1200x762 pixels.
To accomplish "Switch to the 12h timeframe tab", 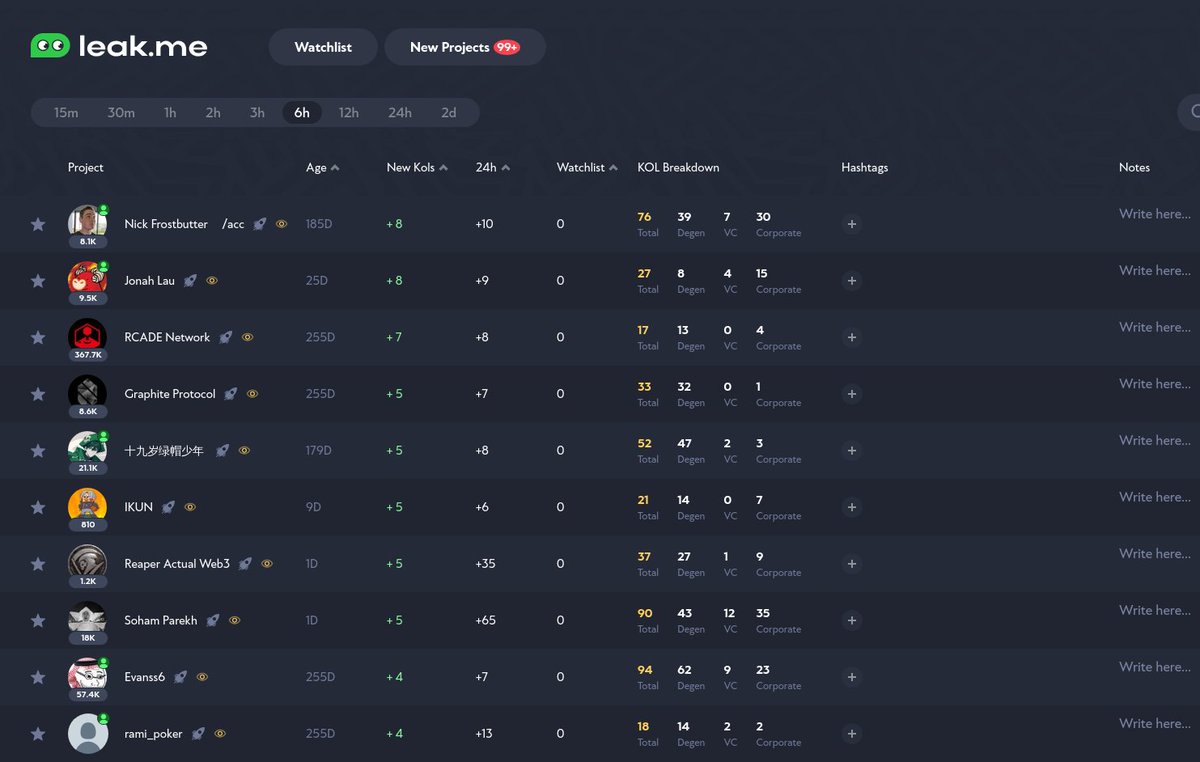I will coord(348,112).
